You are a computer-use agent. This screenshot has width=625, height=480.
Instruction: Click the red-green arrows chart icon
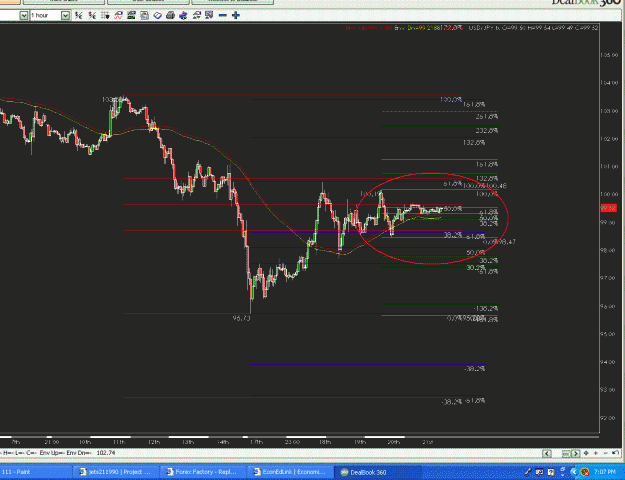click(197, 15)
